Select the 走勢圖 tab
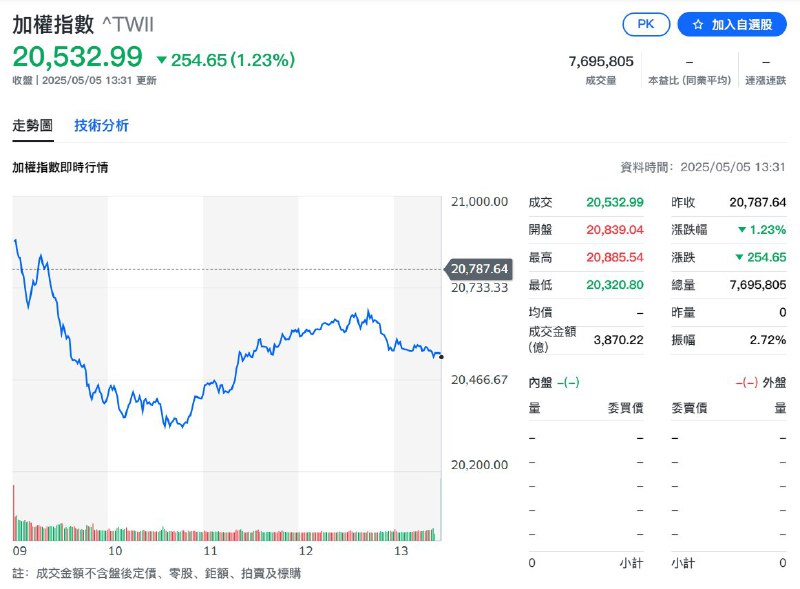Screen dimensions: 800x589 (34, 127)
